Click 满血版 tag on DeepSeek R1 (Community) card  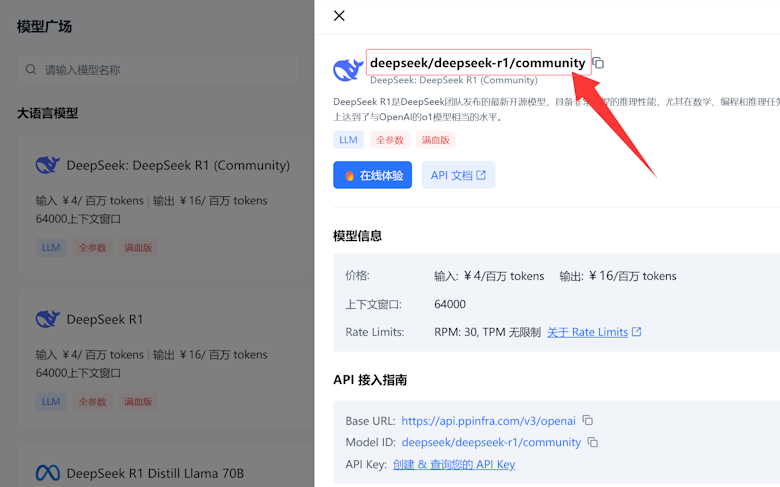pyautogui.click(x=138, y=247)
